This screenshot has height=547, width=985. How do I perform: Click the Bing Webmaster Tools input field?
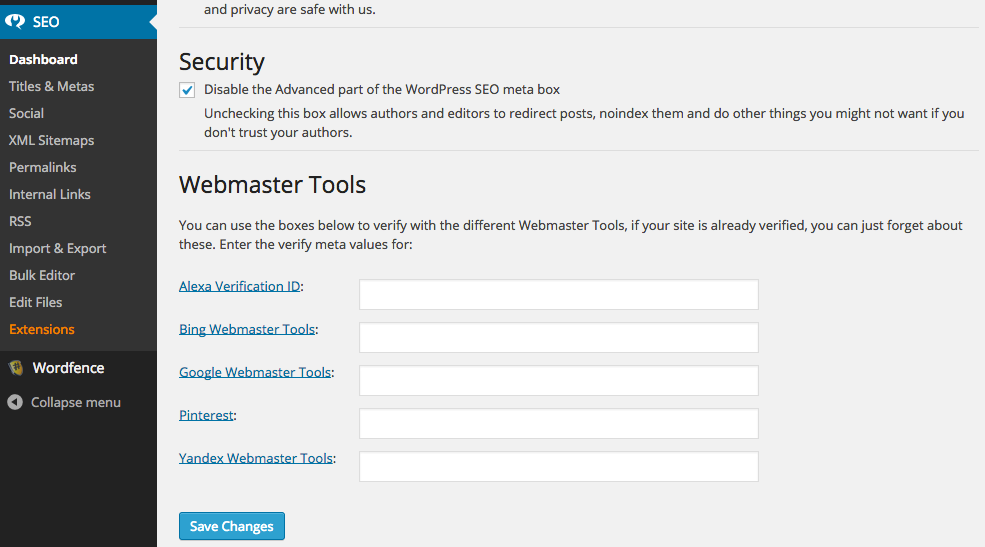click(x=558, y=338)
